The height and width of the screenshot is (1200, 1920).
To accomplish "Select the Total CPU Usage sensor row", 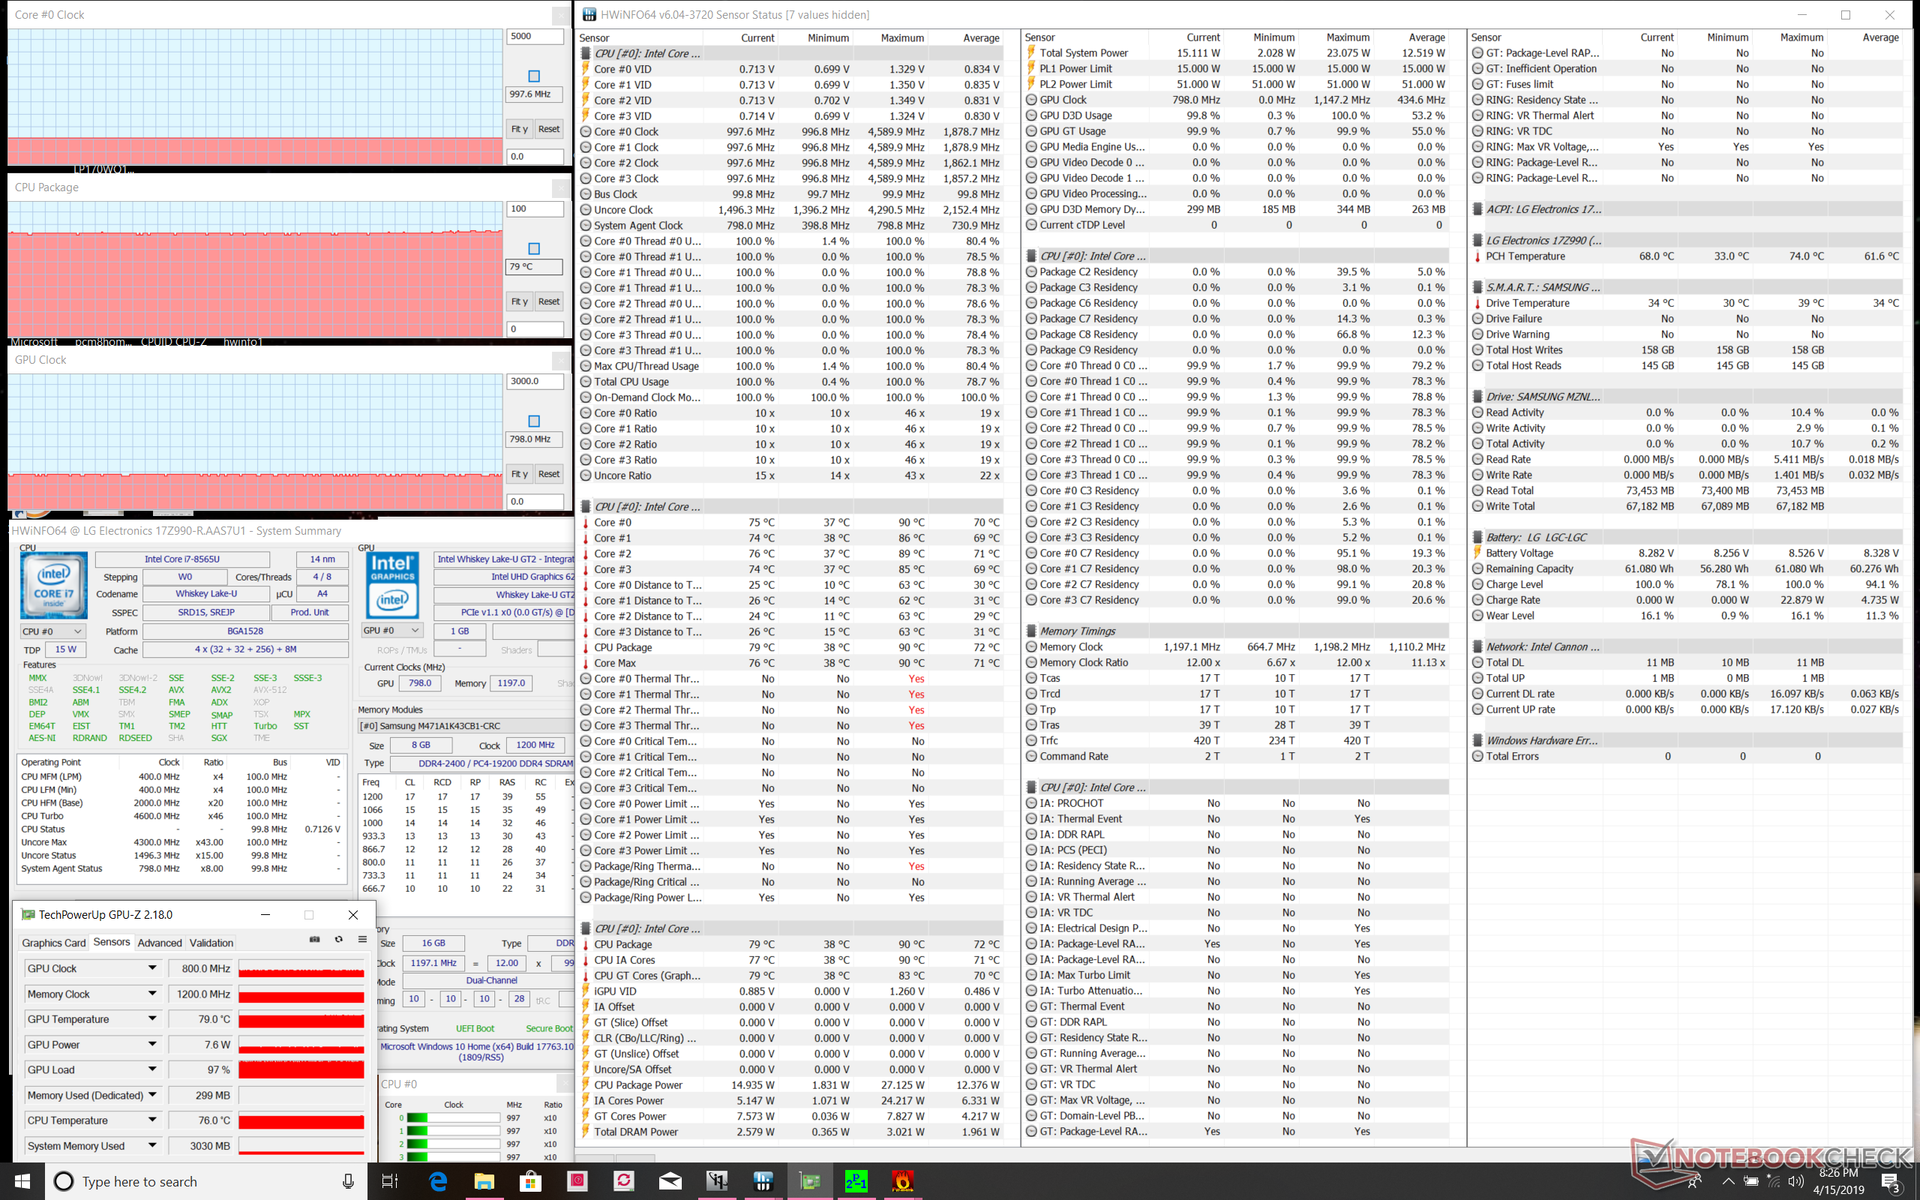I will click(791, 382).
